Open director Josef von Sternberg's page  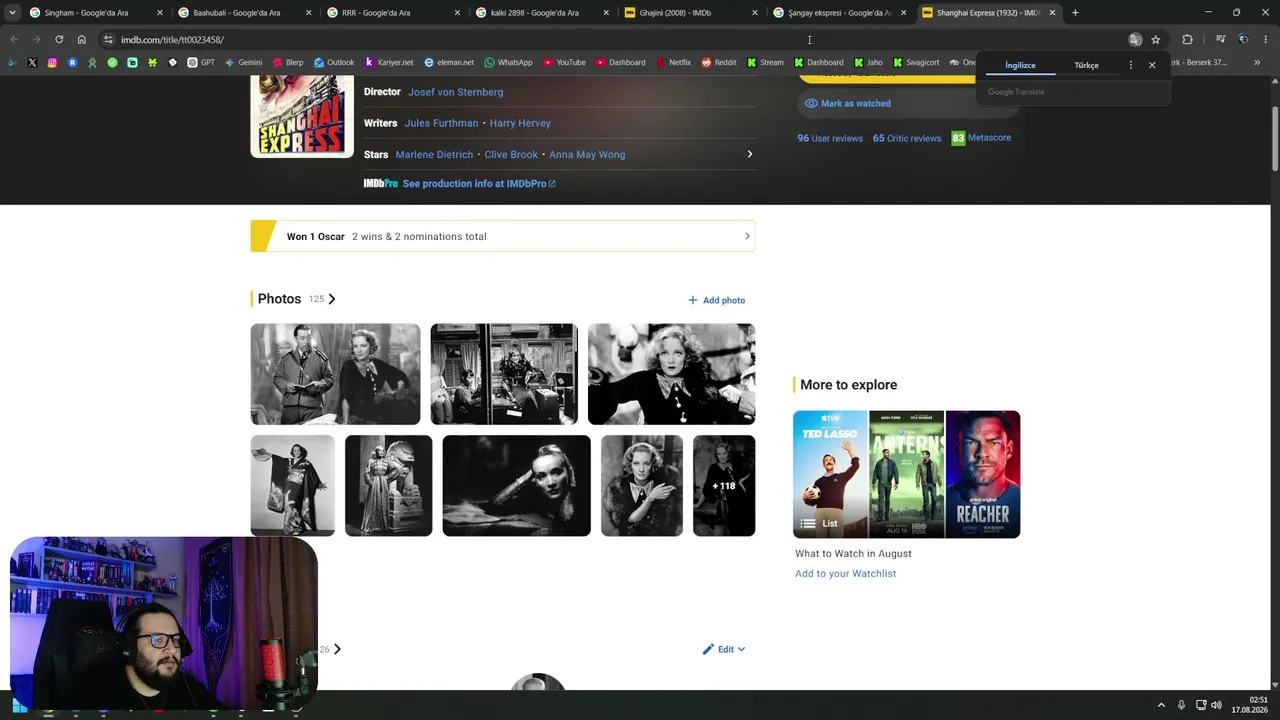[x=455, y=92]
